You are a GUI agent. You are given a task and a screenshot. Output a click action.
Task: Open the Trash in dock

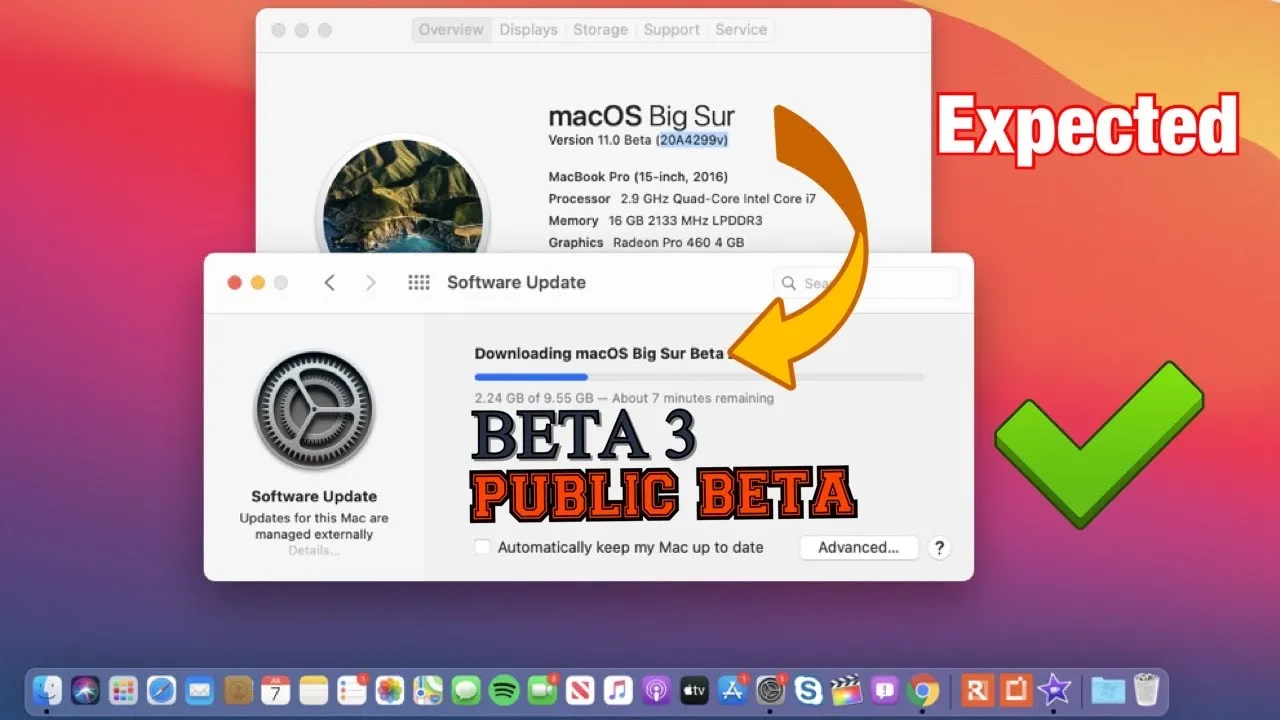coord(1146,690)
